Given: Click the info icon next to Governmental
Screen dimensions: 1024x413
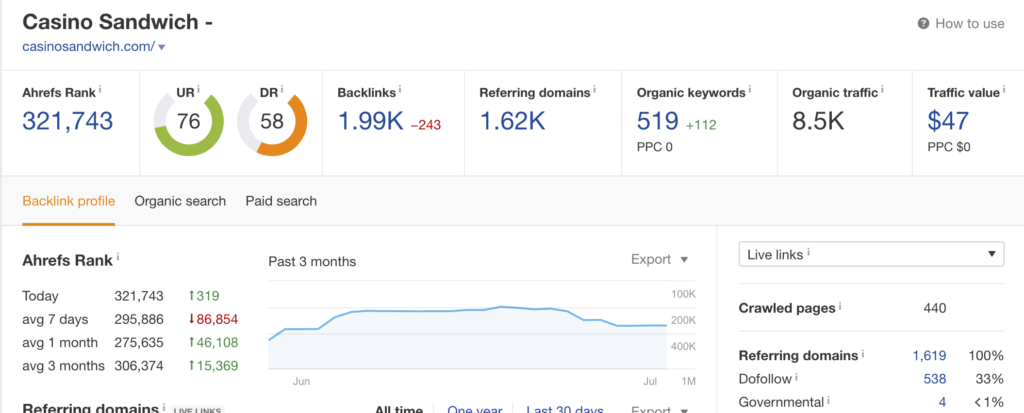Looking at the screenshot, I should (829, 400).
